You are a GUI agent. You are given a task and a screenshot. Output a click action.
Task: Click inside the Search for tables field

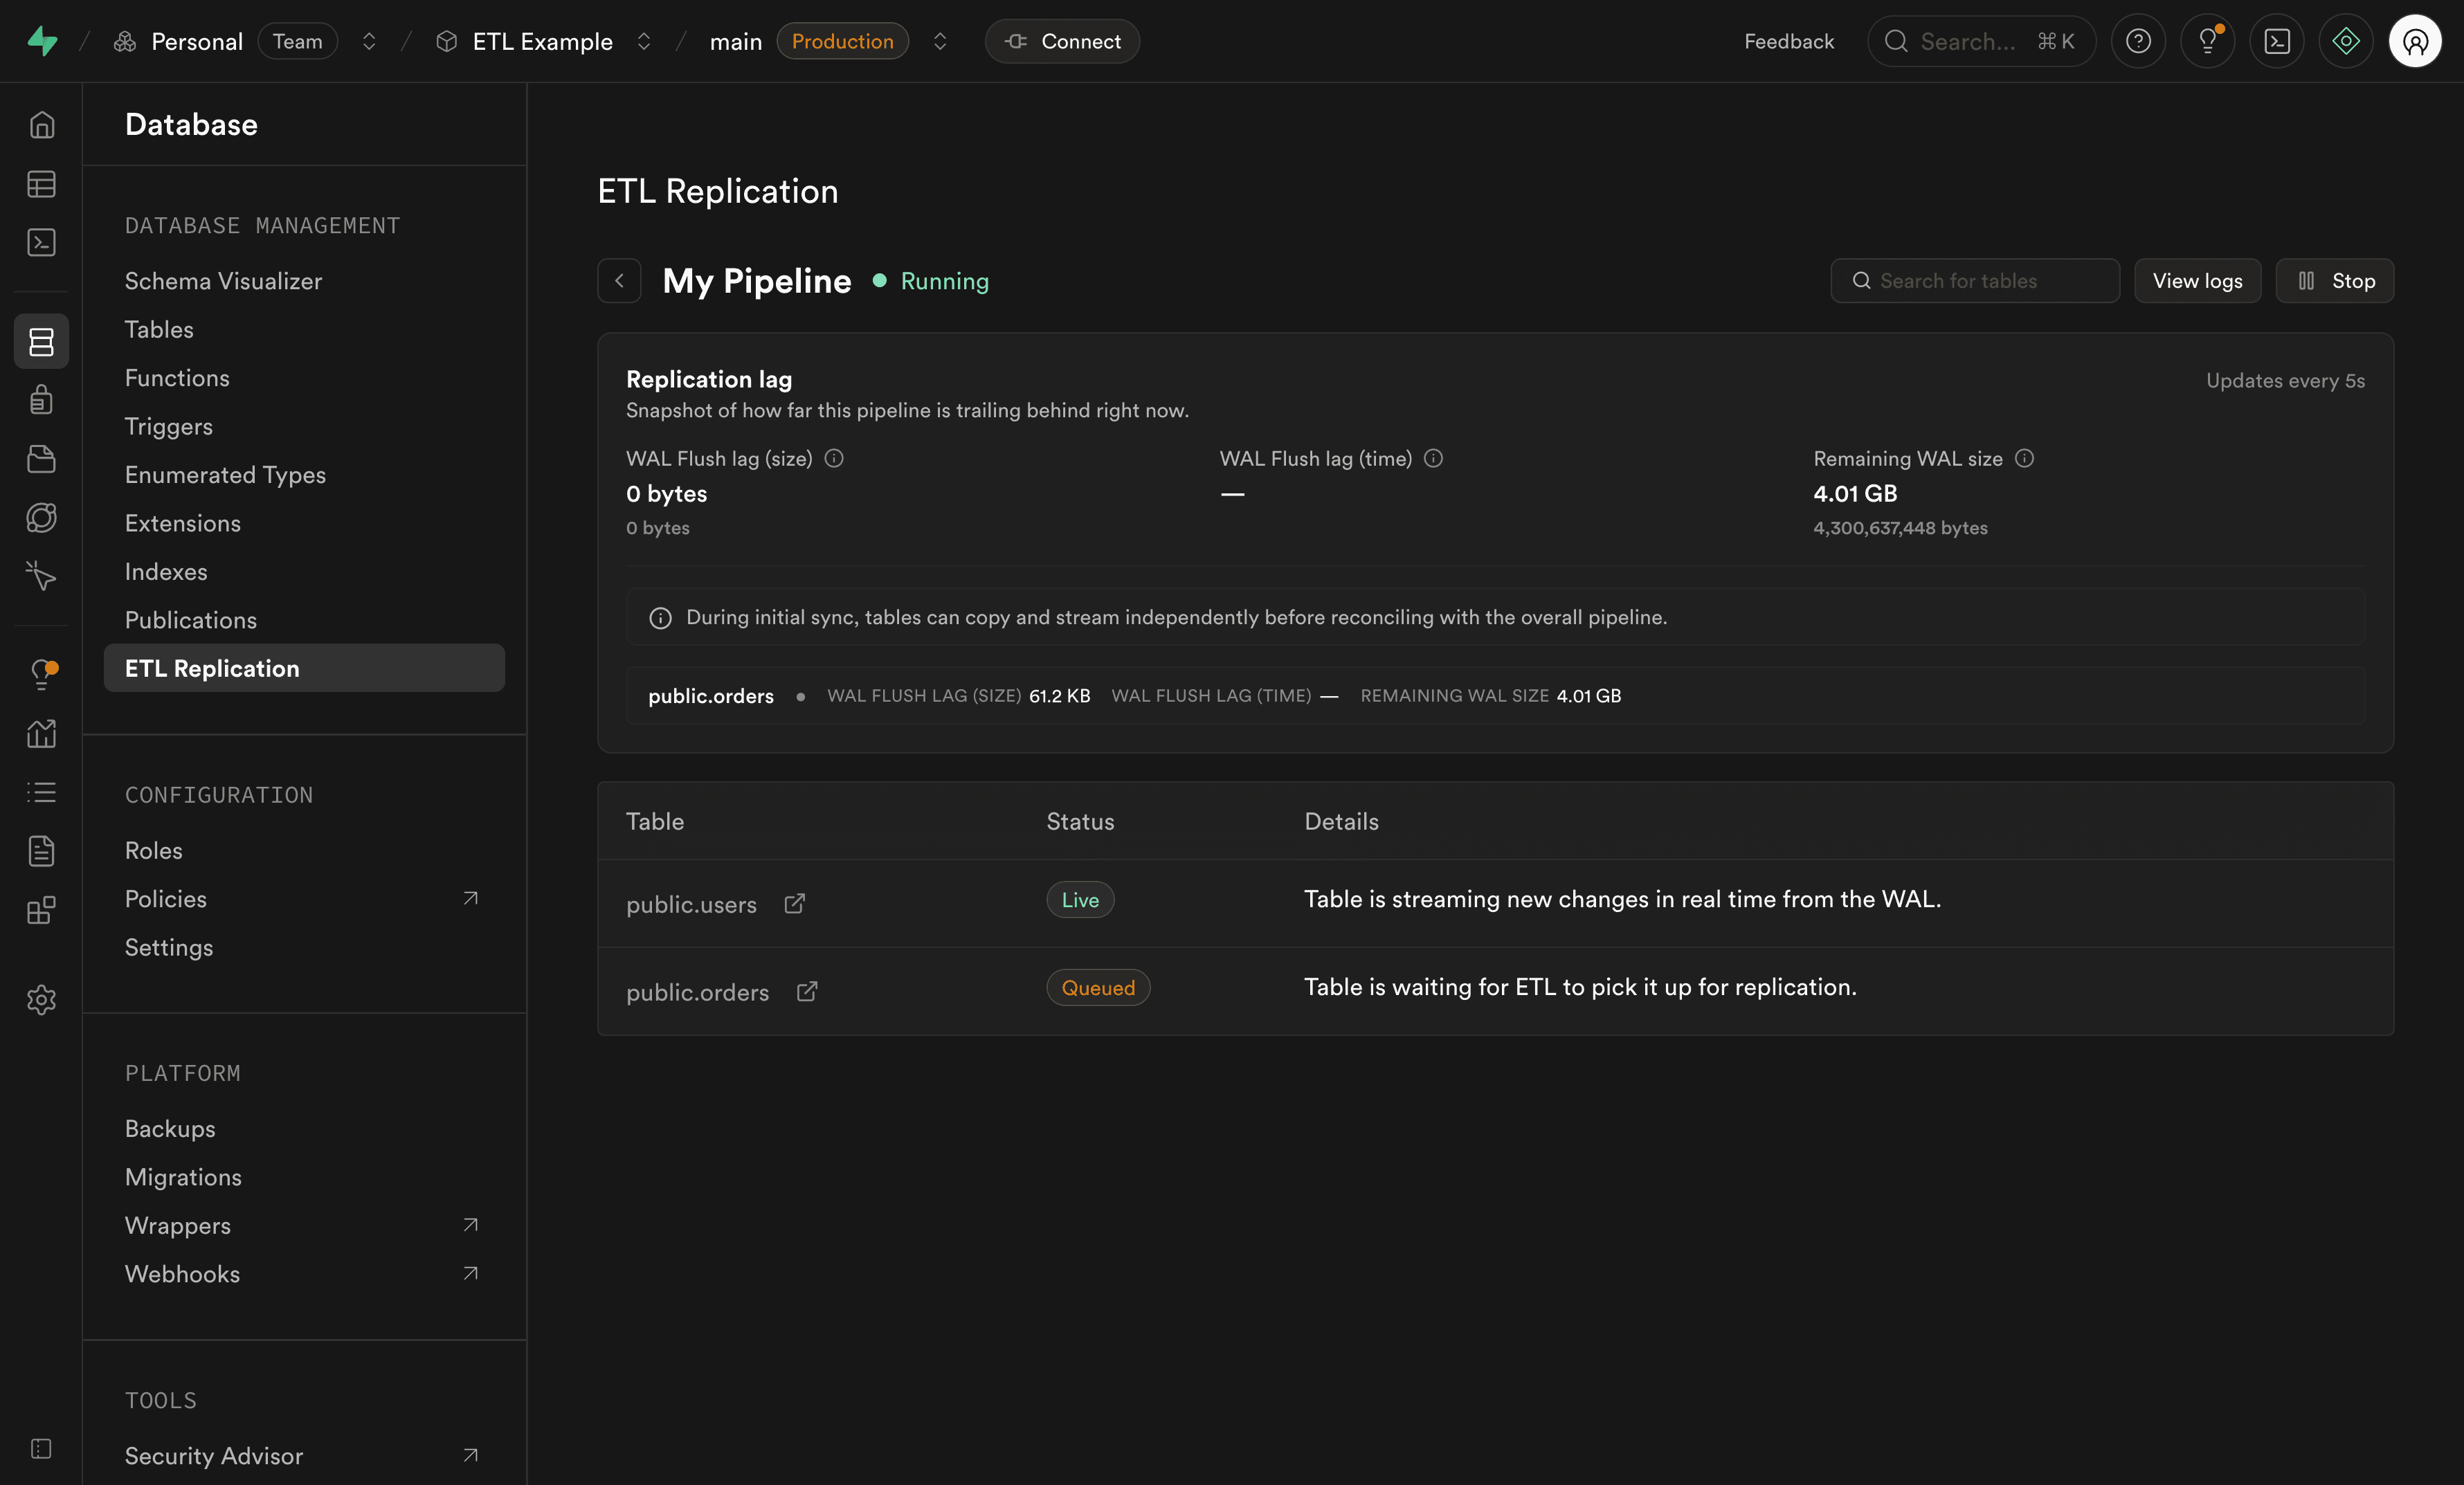pos(1975,281)
